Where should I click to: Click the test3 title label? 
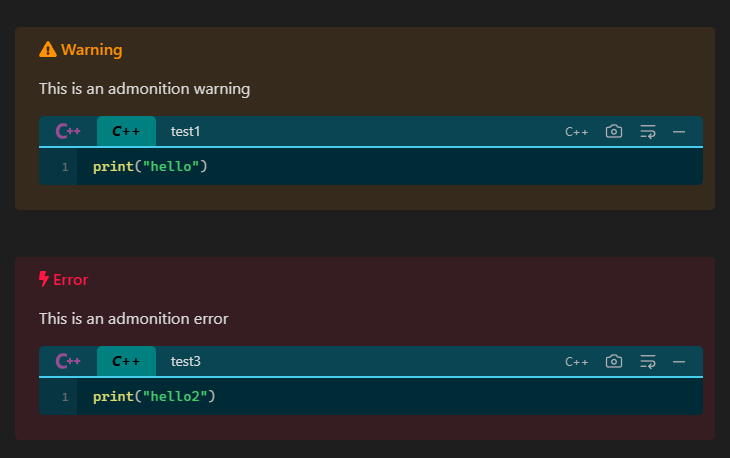186,362
